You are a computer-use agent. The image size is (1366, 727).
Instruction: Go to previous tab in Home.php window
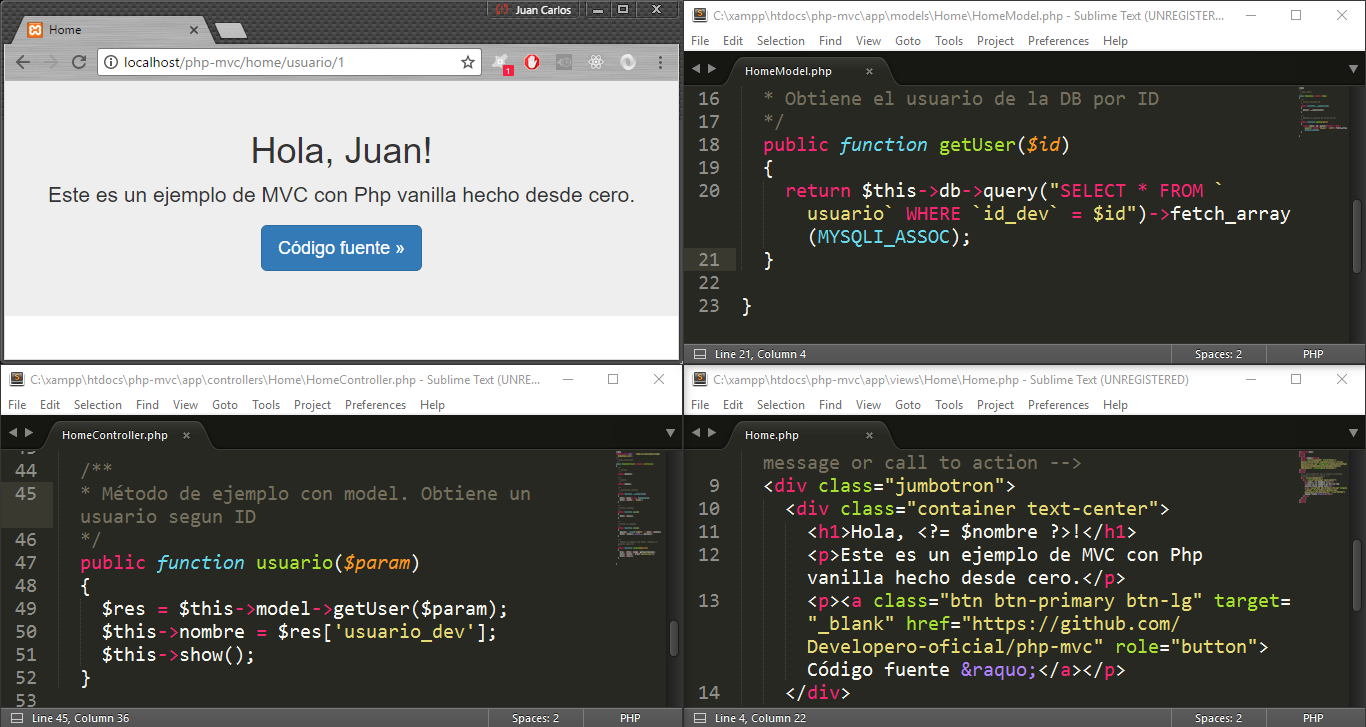click(x=697, y=433)
